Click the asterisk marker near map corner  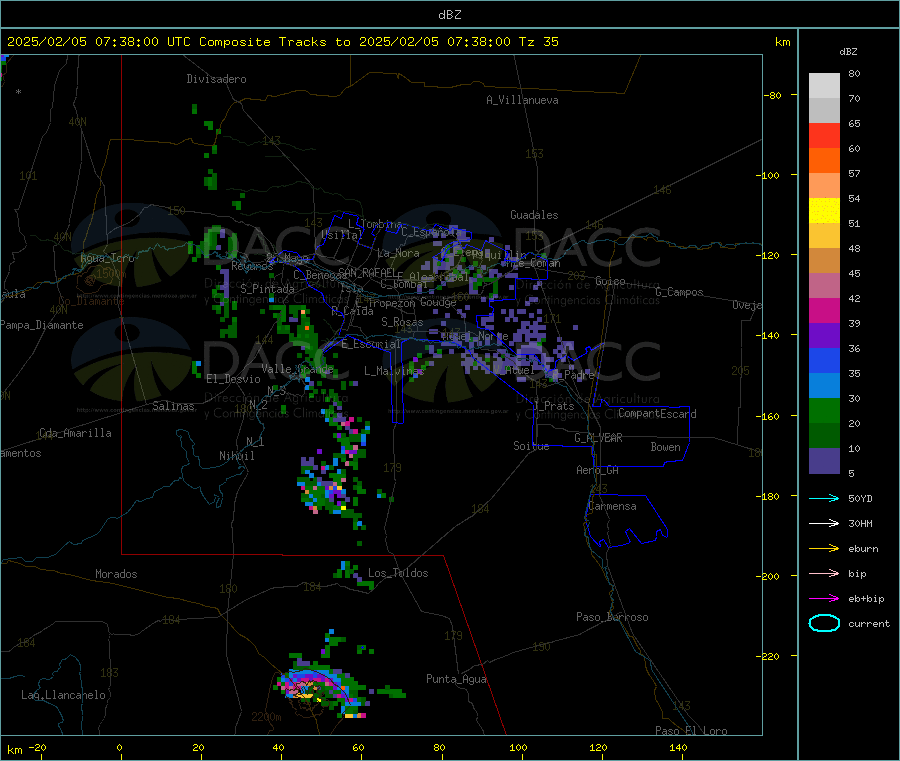pos(19,92)
